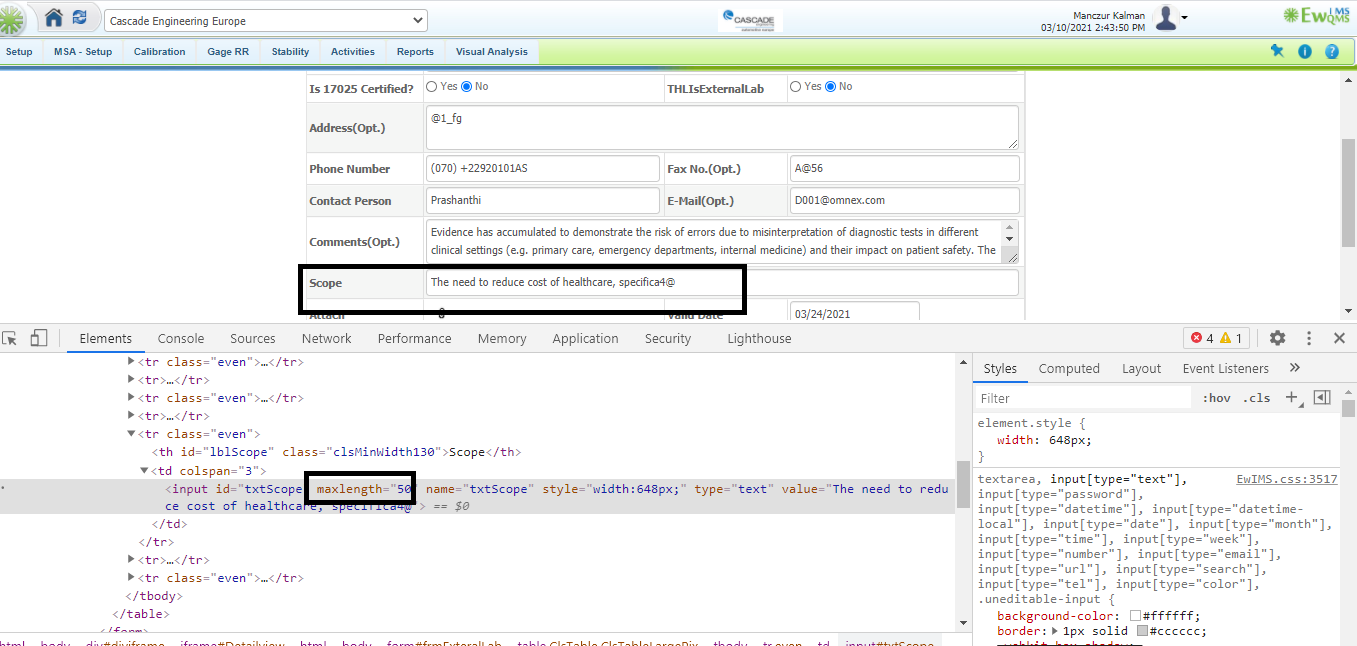Open the Visual Analysis menu
The width and height of the screenshot is (1357, 646).
tap(492, 52)
